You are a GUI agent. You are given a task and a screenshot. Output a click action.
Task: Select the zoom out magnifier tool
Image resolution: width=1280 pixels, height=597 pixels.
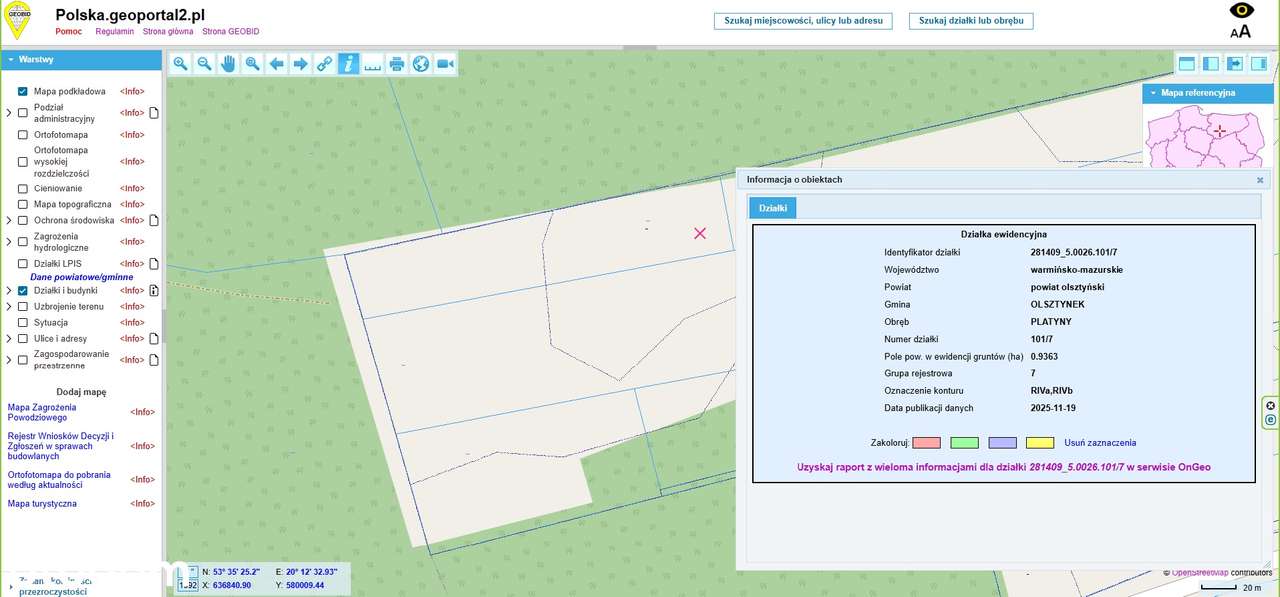204,64
